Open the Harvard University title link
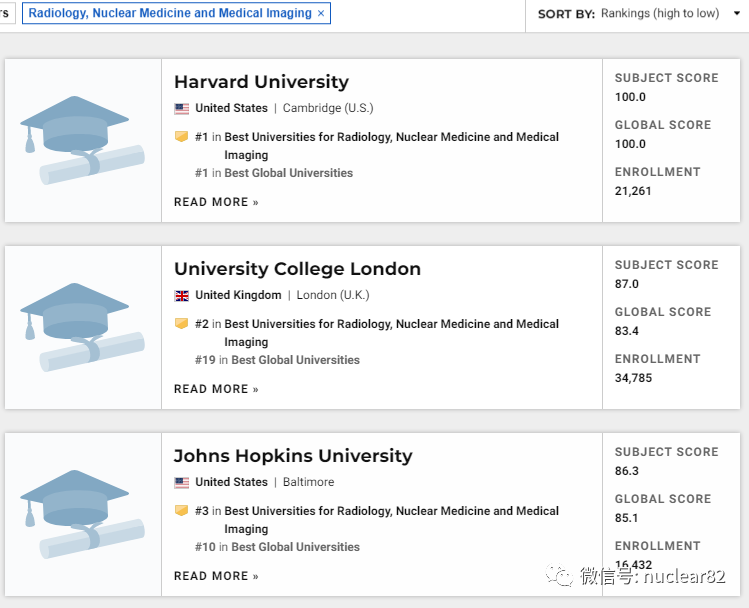The image size is (749, 608). coord(261,82)
